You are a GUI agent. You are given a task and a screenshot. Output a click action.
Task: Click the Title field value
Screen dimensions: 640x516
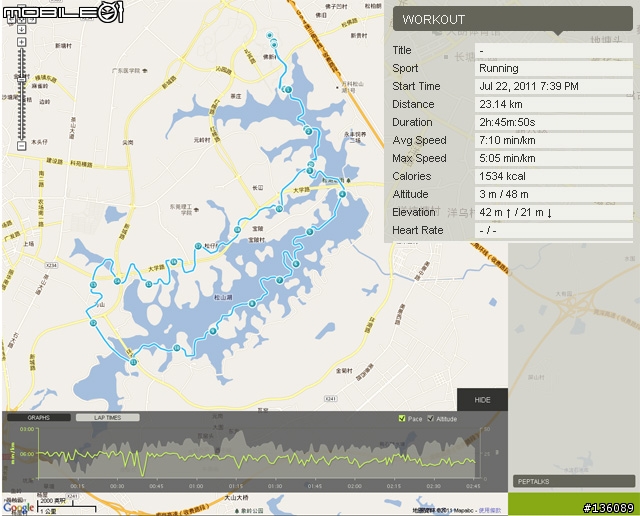click(x=553, y=51)
